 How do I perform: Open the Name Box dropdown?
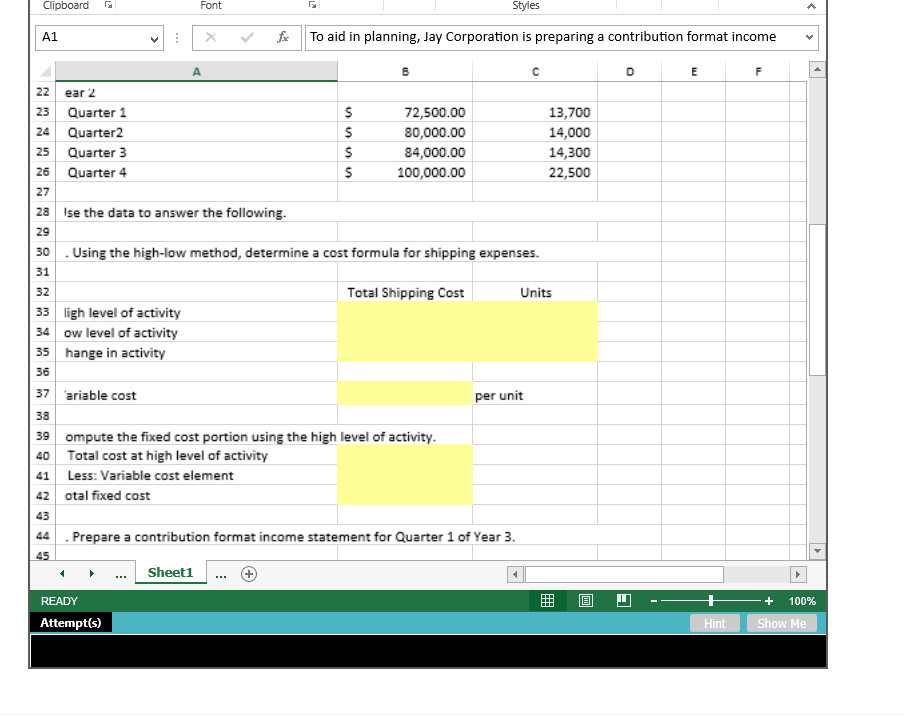click(154, 37)
